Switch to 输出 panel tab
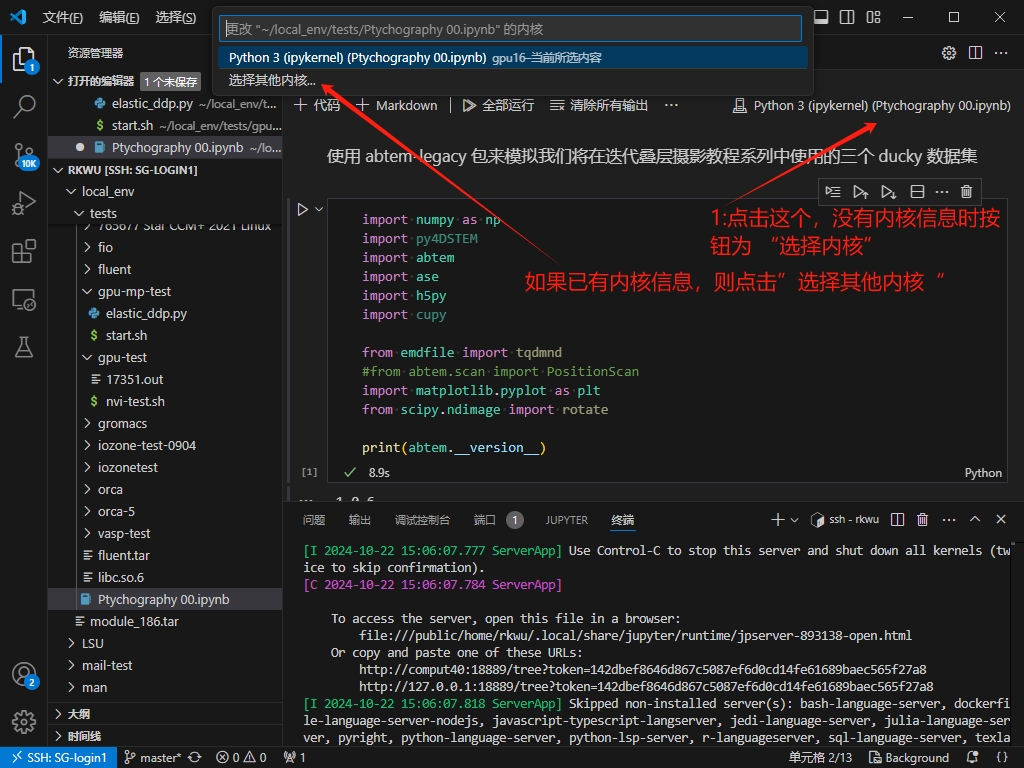Image resolution: width=1024 pixels, height=768 pixels. point(360,520)
